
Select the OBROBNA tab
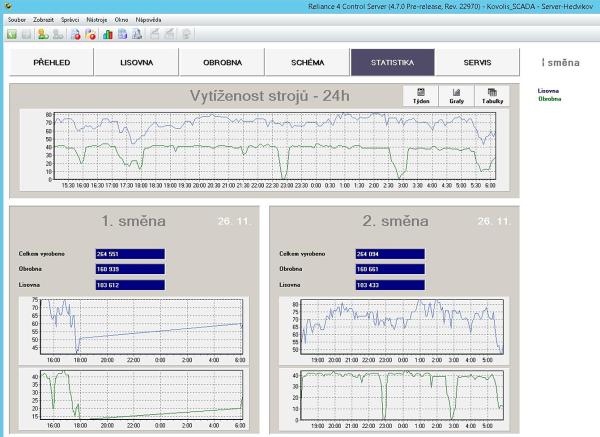tap(222, 62)
